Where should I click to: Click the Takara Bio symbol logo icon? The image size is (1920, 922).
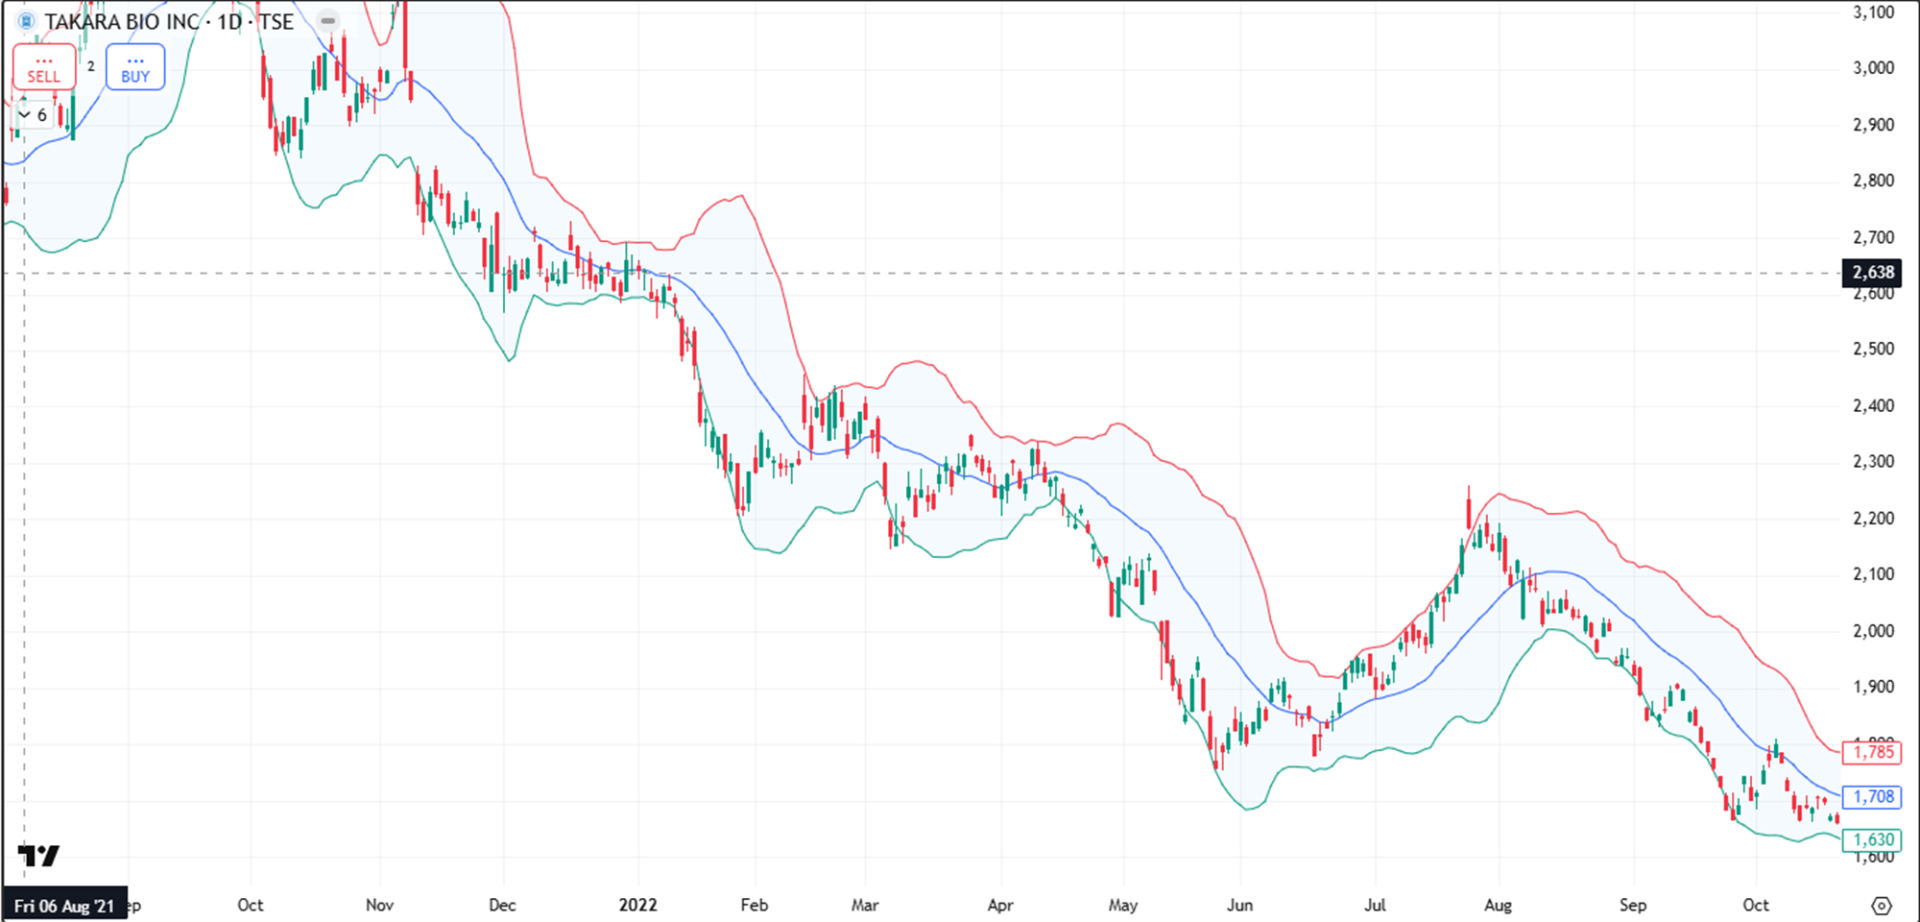coord(26,21)
